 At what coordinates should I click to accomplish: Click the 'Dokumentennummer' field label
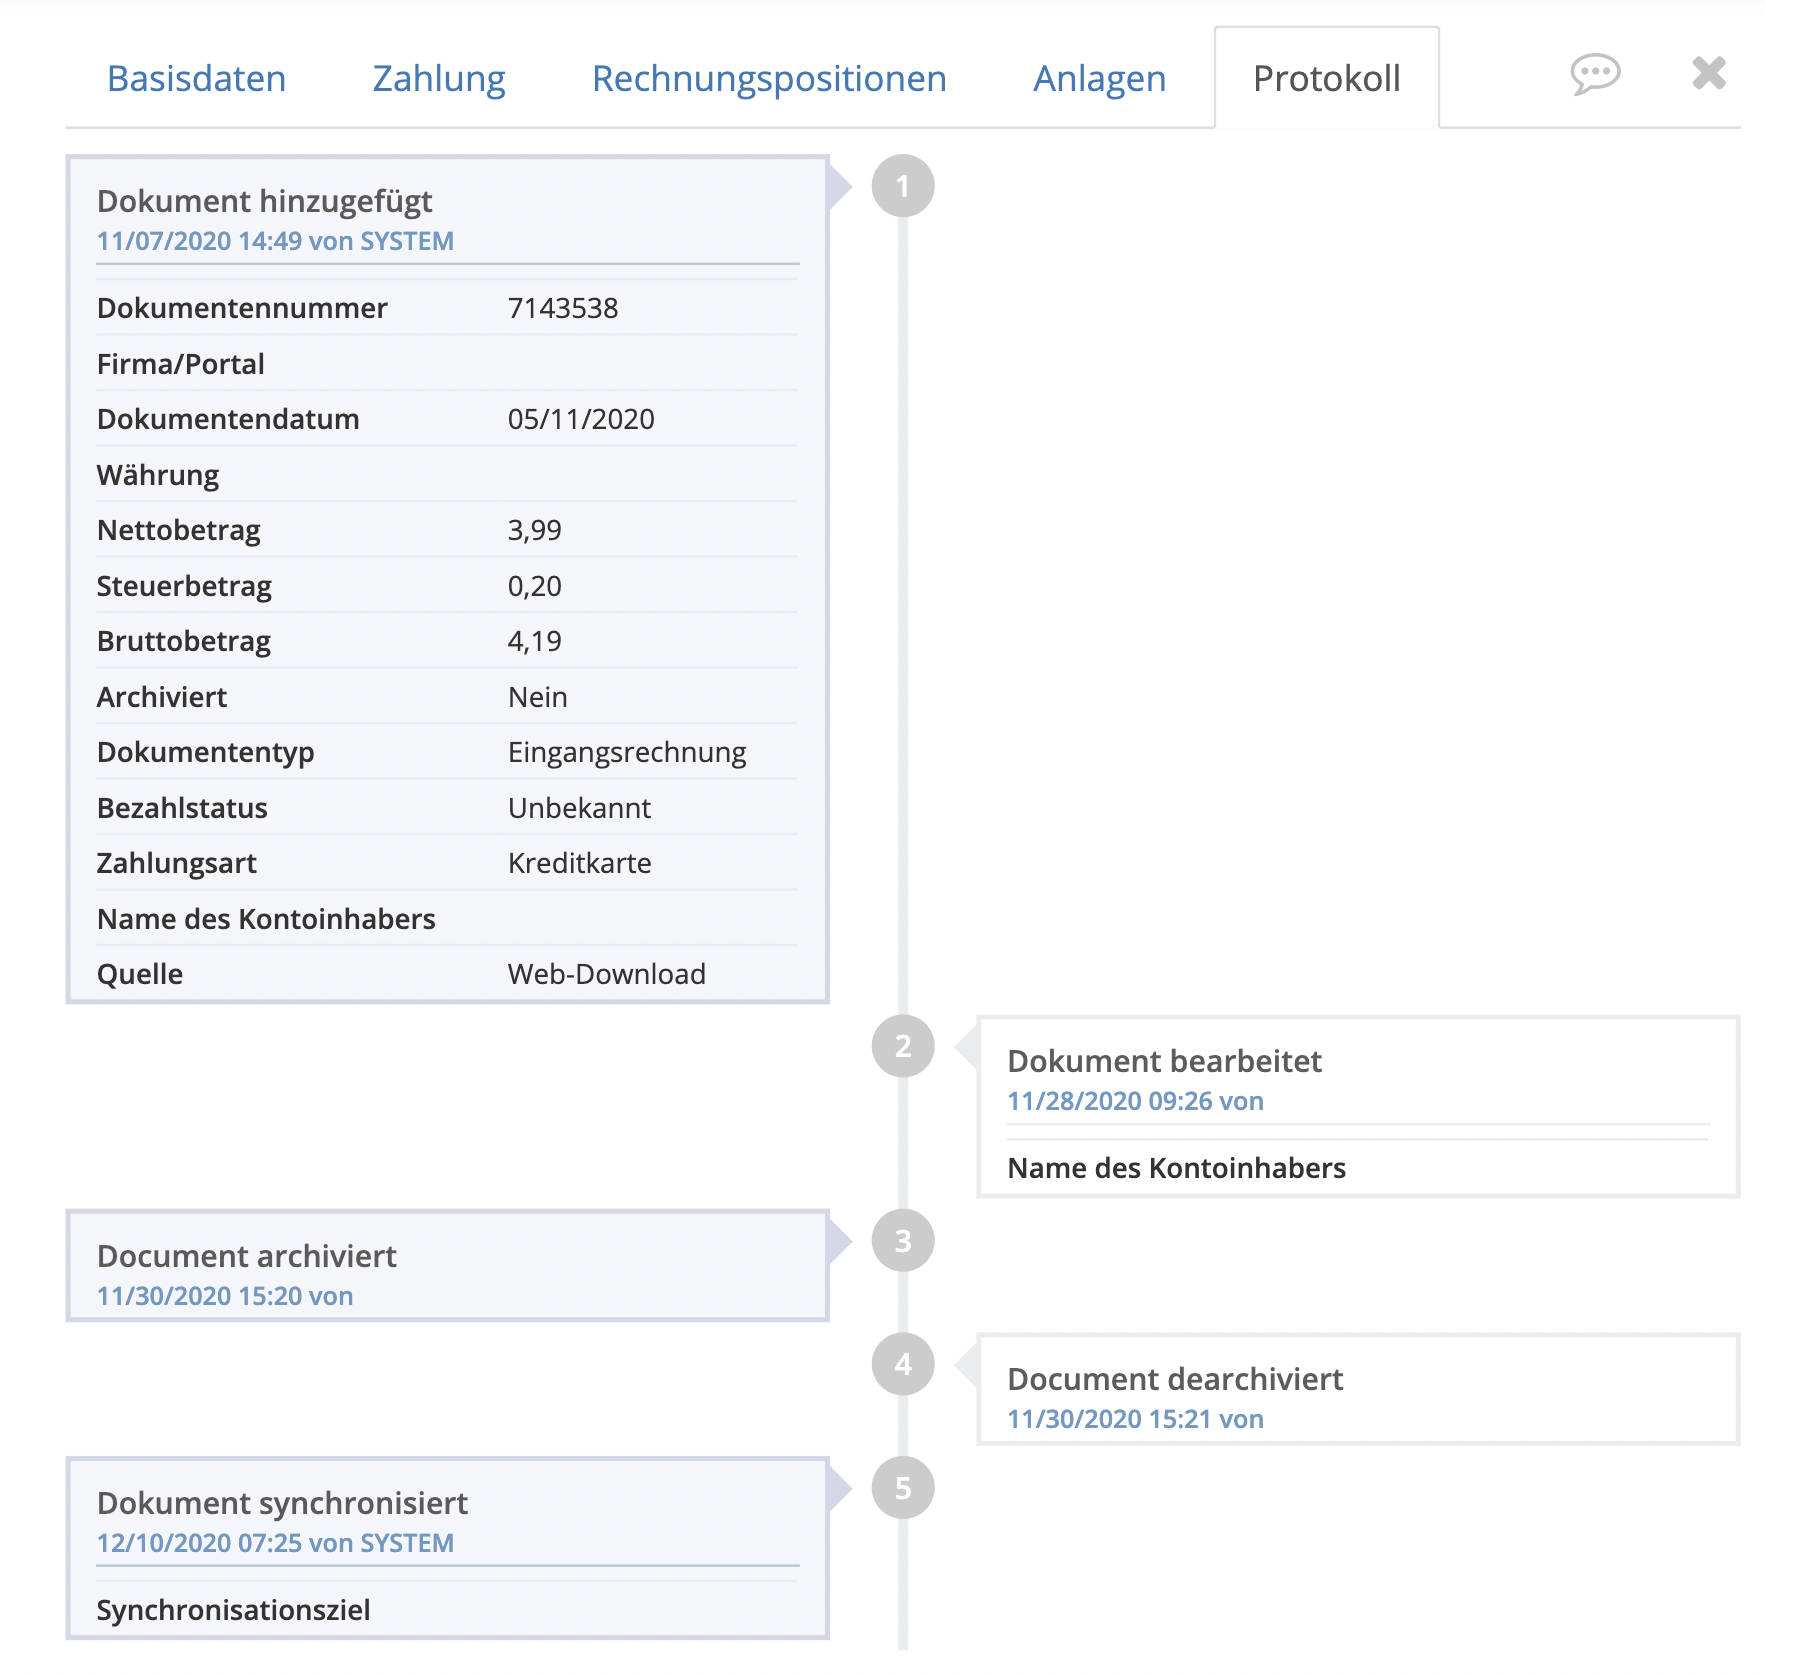tap(242, 308)
